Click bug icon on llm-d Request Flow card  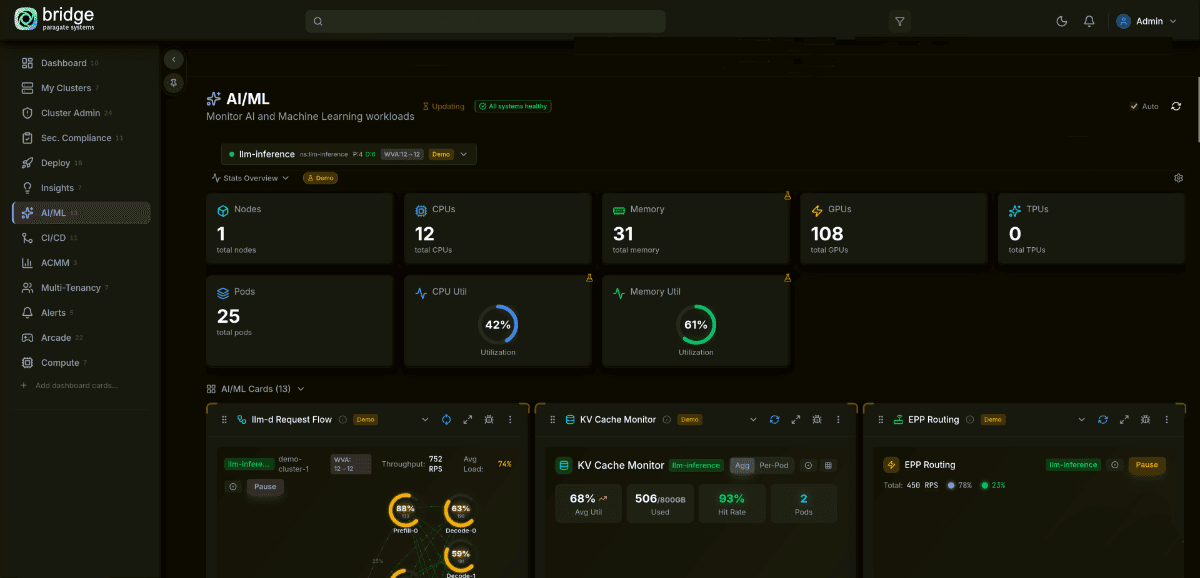pyautogui.click(x=488, y=420)
